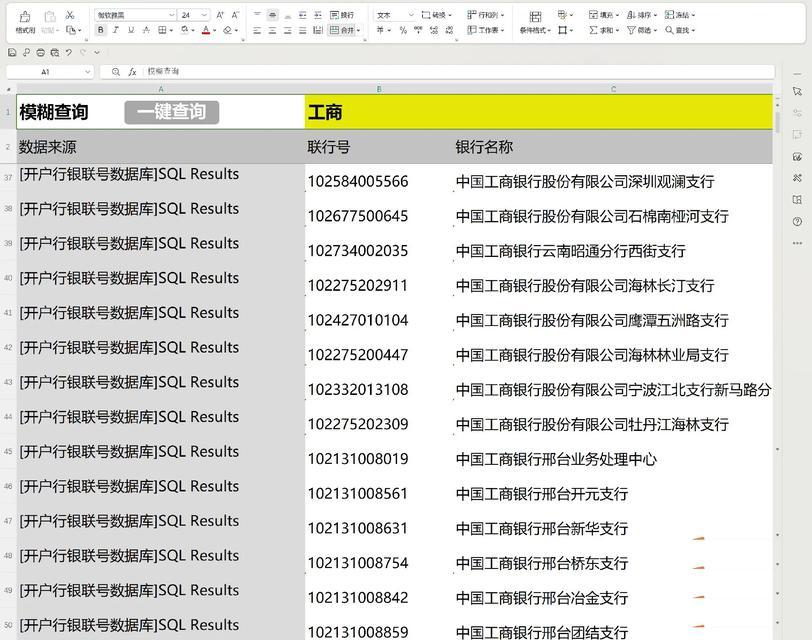Click the thousands separator icon
The image size is (812, 640).
[x=418, y=30]
